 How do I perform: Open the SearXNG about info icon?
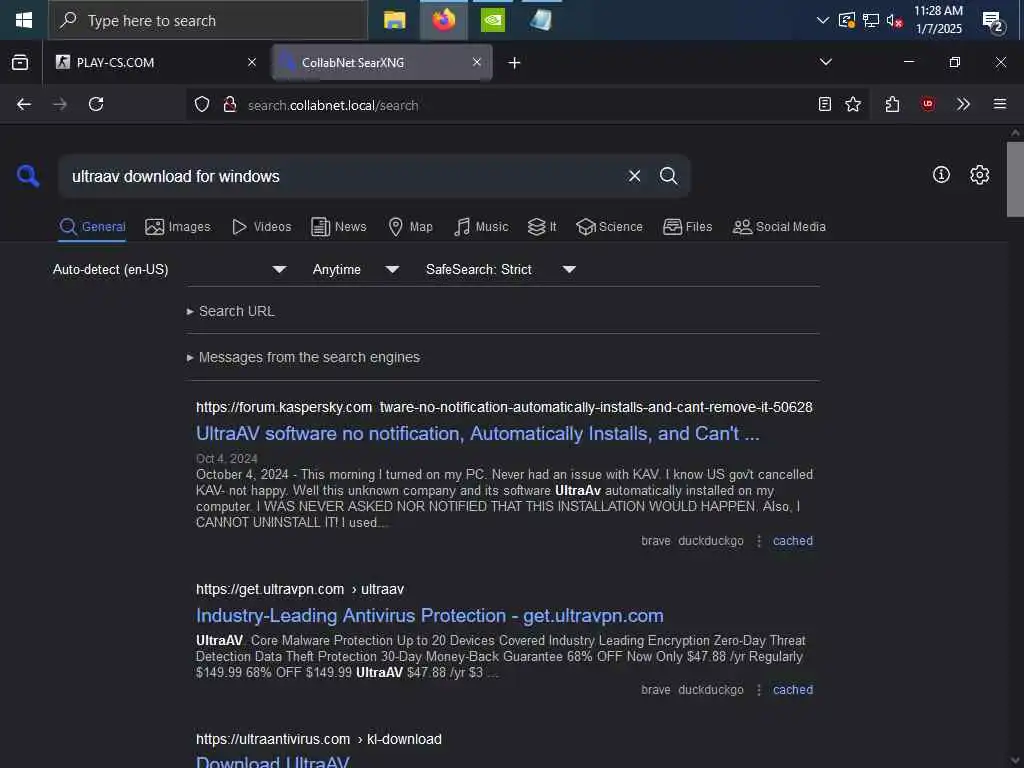941,174
